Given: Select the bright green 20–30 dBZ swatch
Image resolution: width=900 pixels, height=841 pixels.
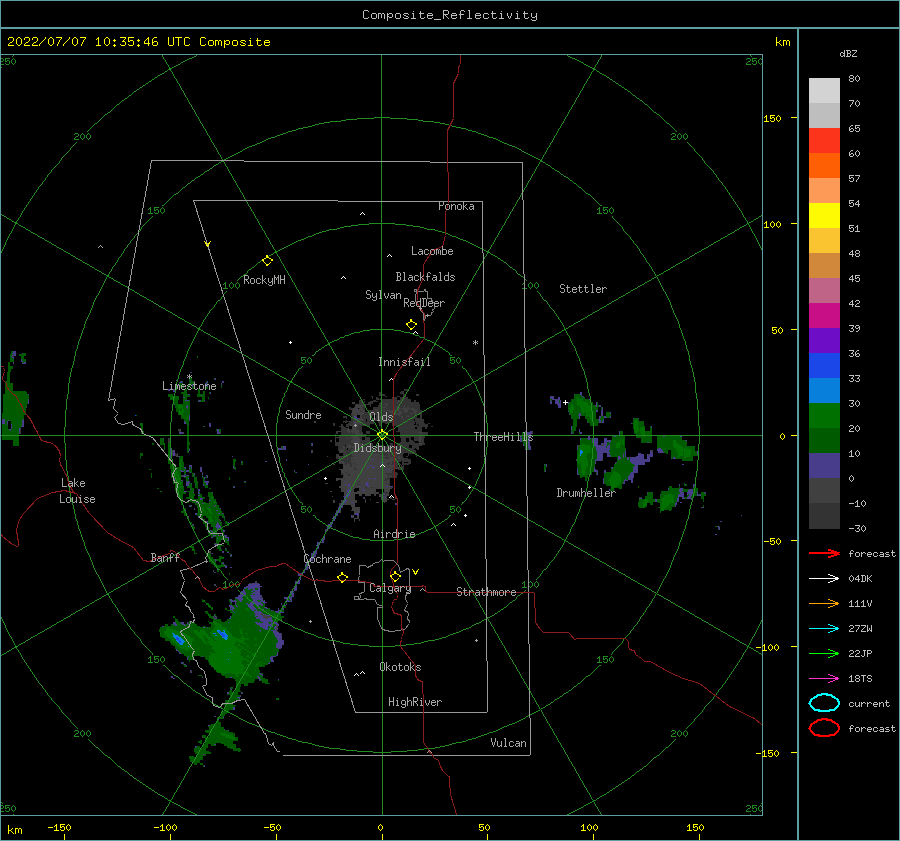Looking at the screenshot, I should point(824,415).
